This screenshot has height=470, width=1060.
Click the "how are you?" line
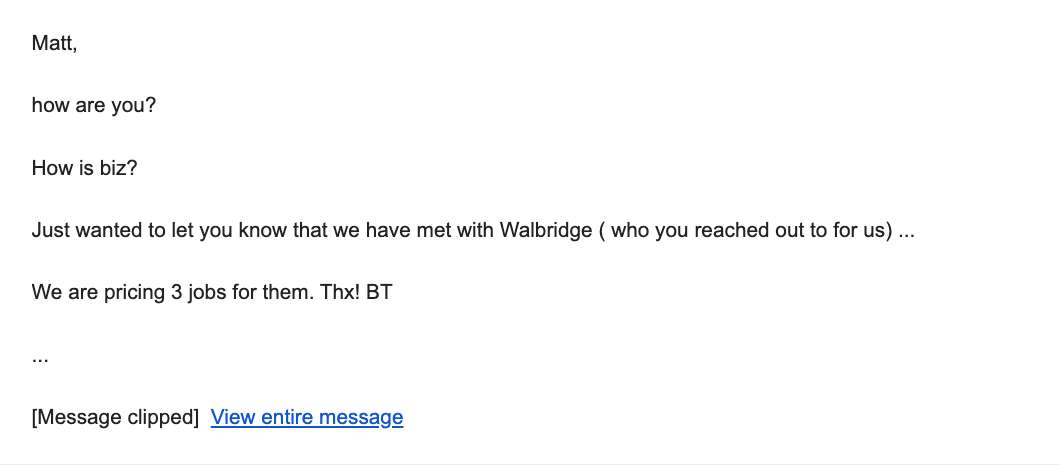coord(94,106)
